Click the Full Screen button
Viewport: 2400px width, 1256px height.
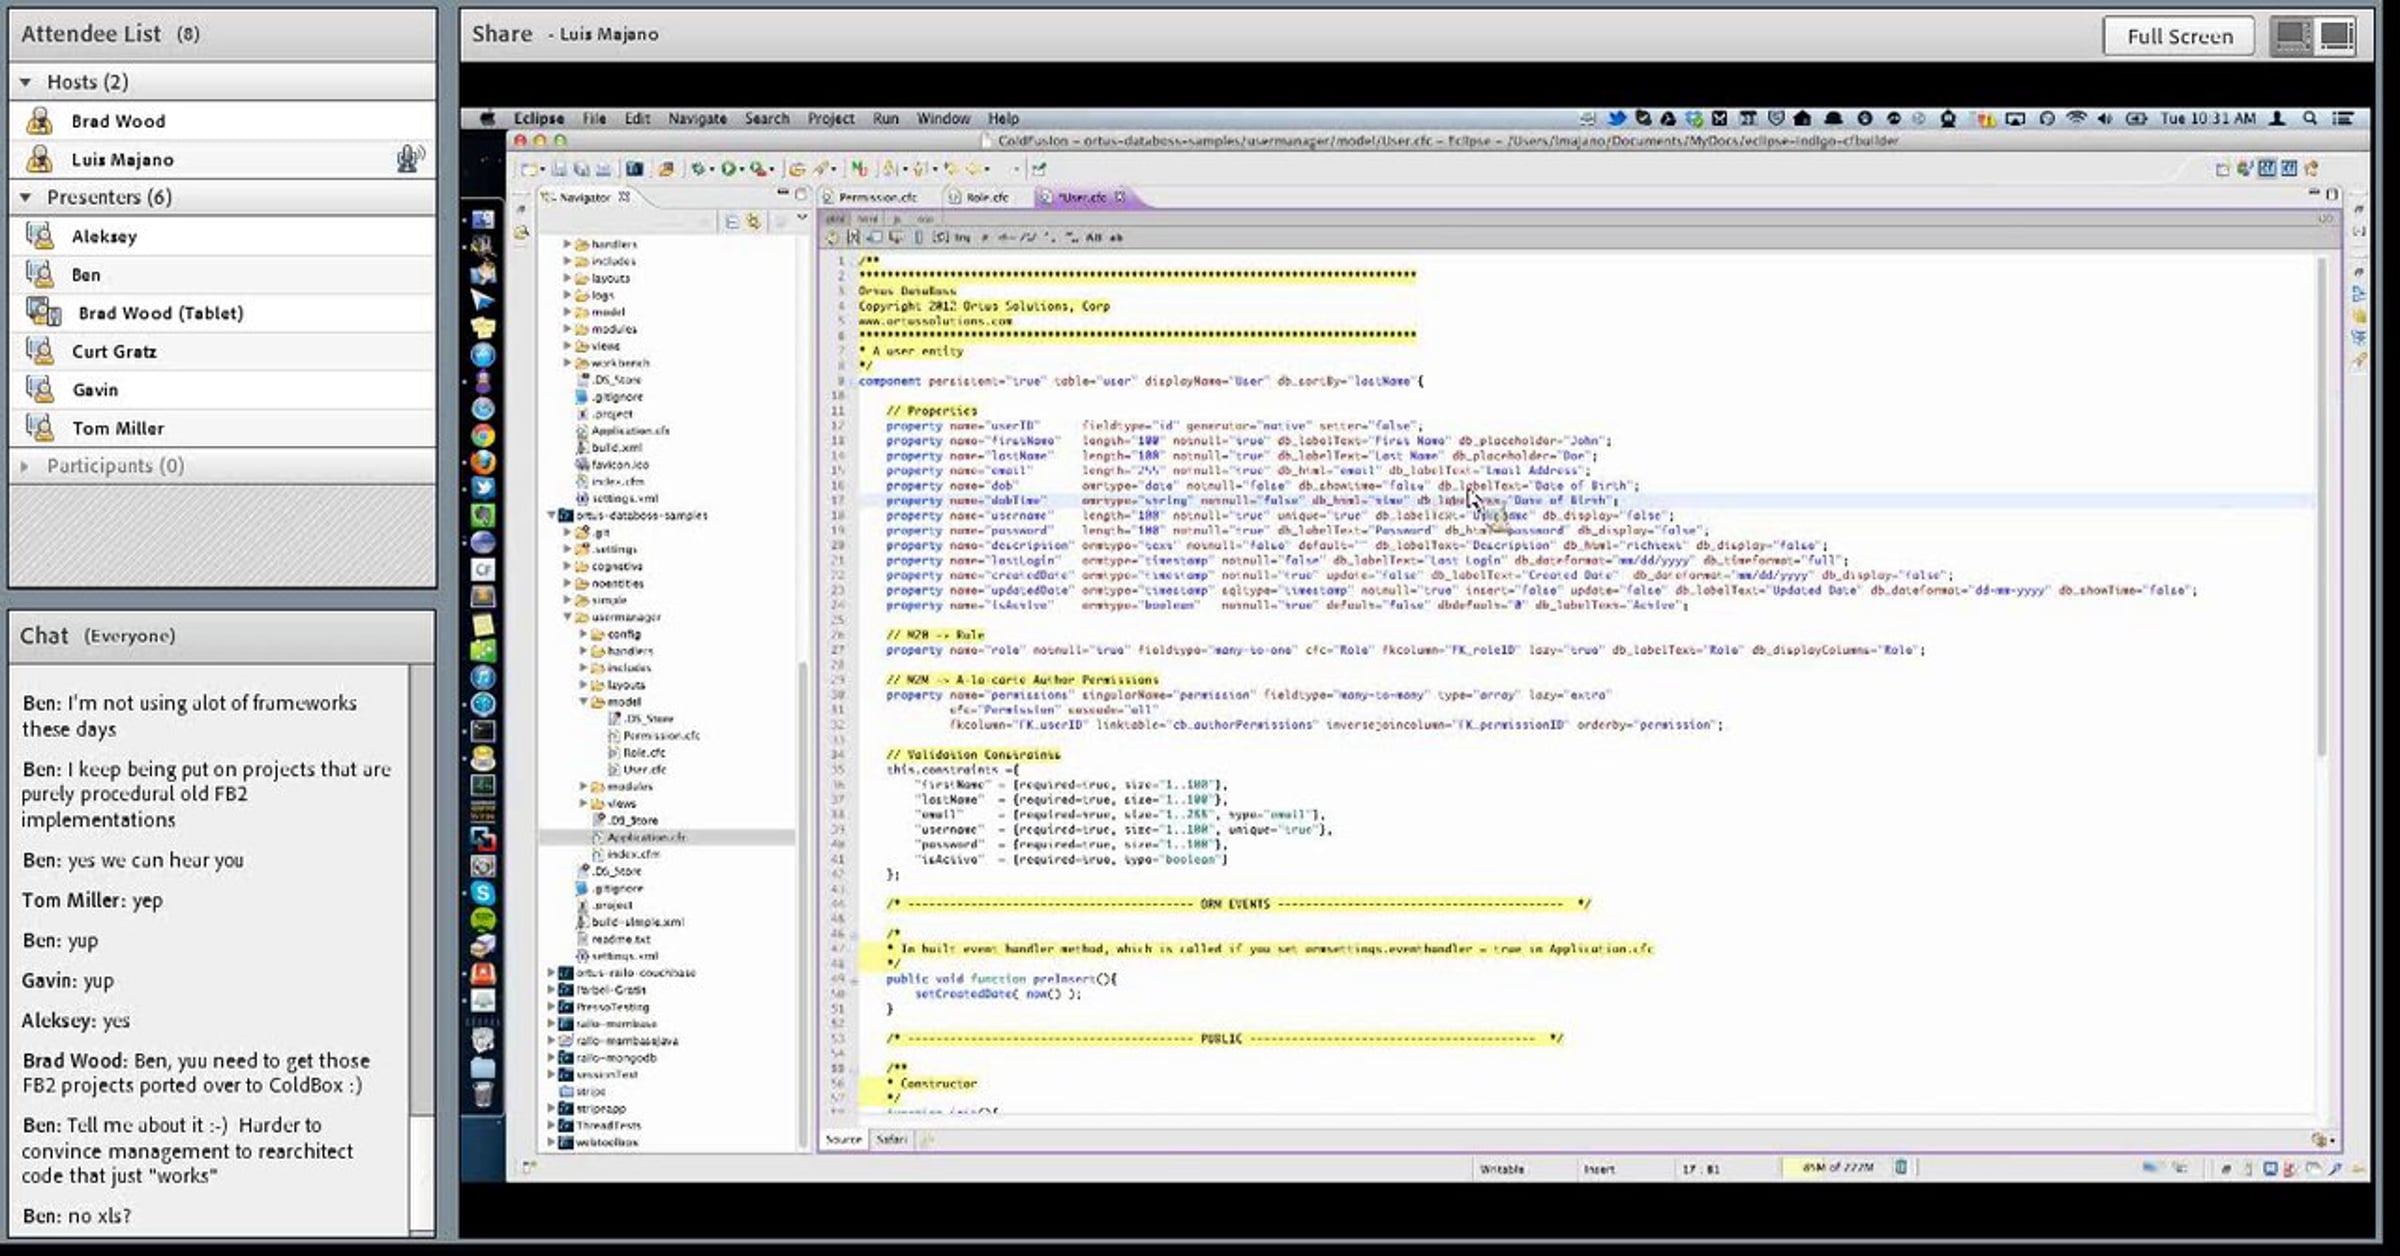2179,36
